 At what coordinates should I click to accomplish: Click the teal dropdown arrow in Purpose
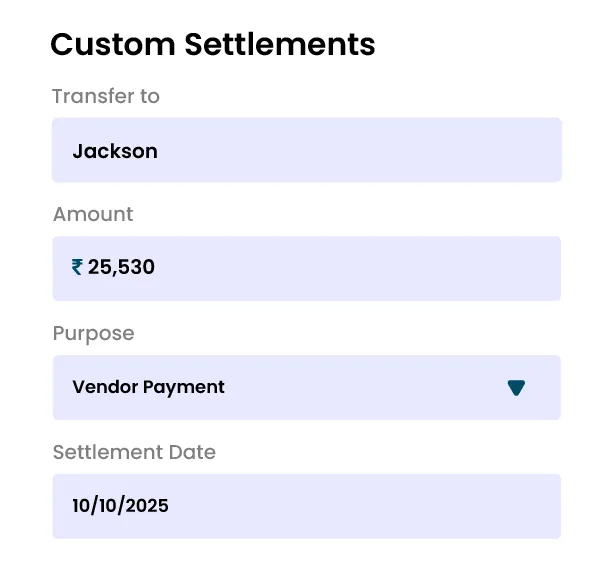tap(516, 388)
